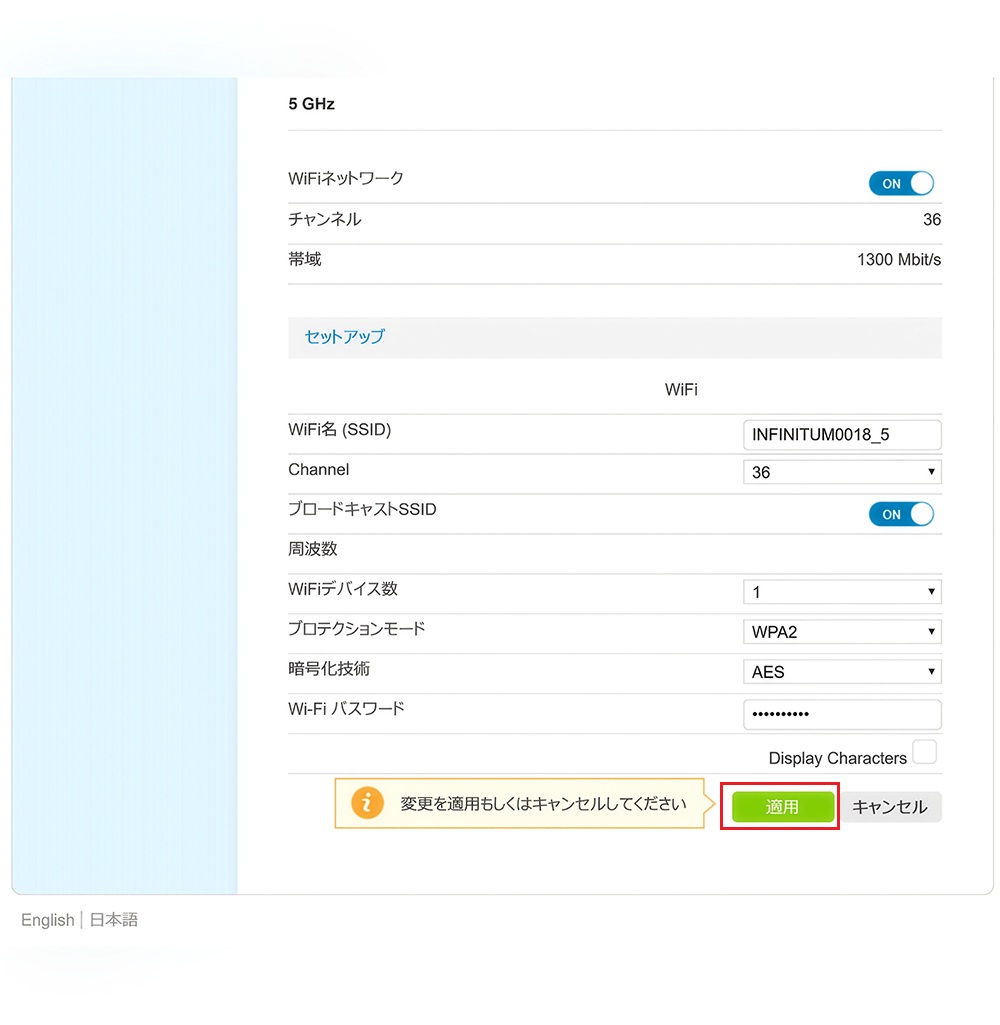Check the Display Characters checkbox

click(924, 752)
